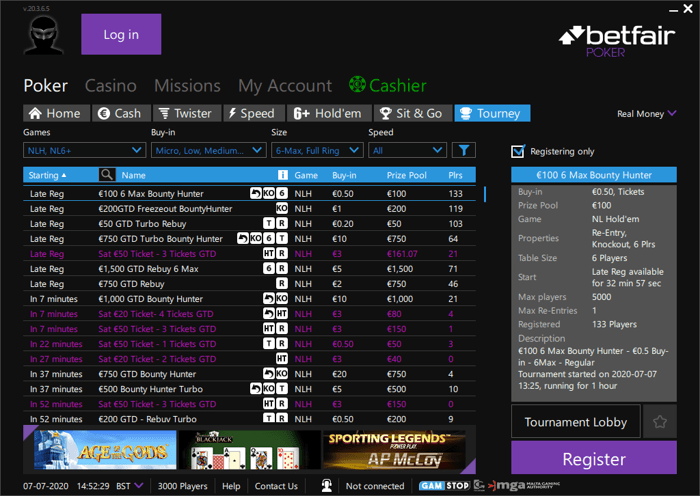Click the betfair POKER logo

click(x=617, y=42)
